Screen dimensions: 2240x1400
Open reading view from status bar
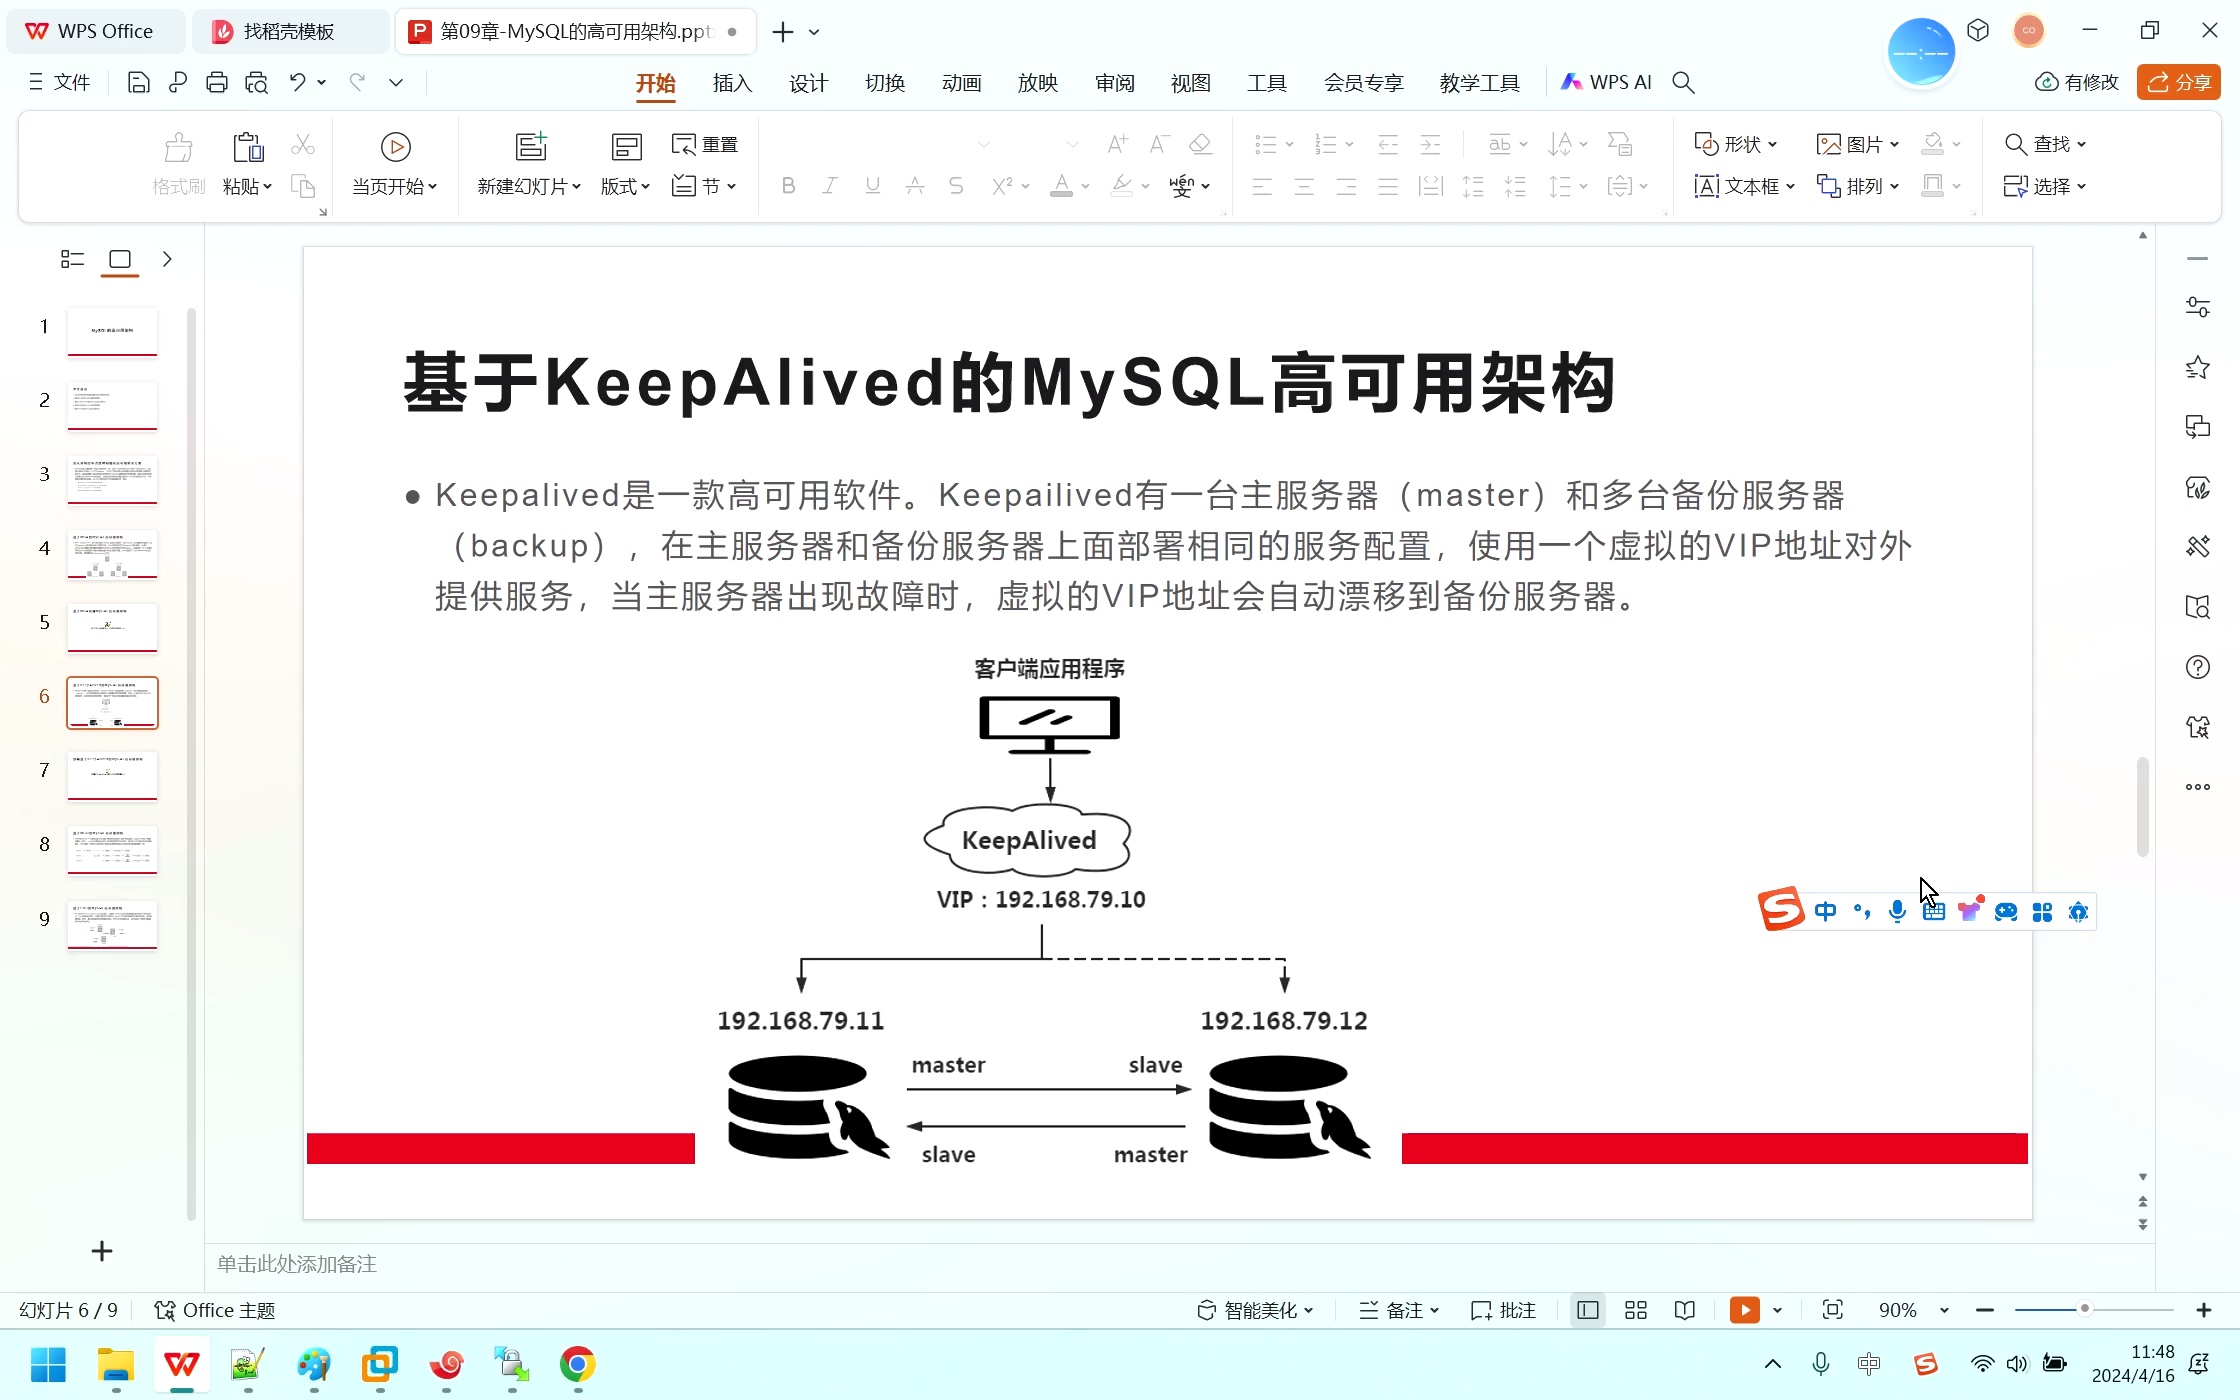1685,1310
